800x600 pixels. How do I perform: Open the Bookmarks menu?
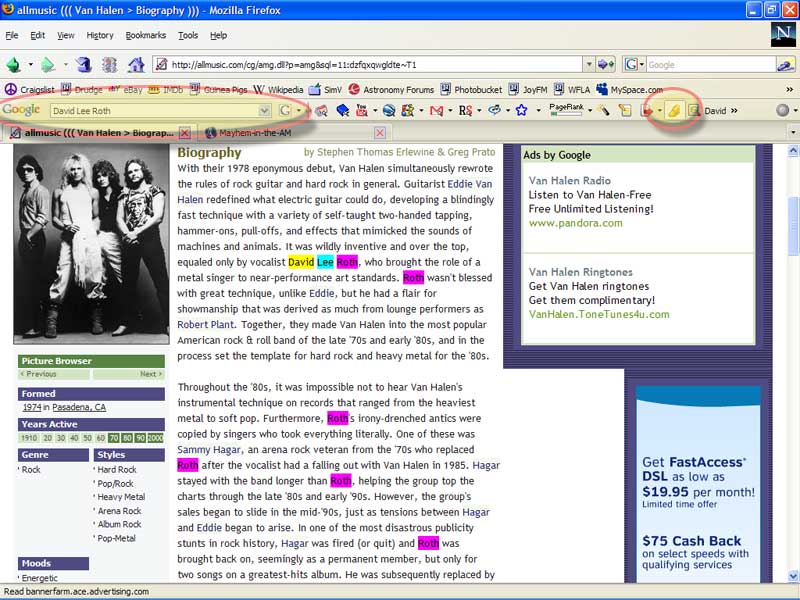tap(145, 35)
